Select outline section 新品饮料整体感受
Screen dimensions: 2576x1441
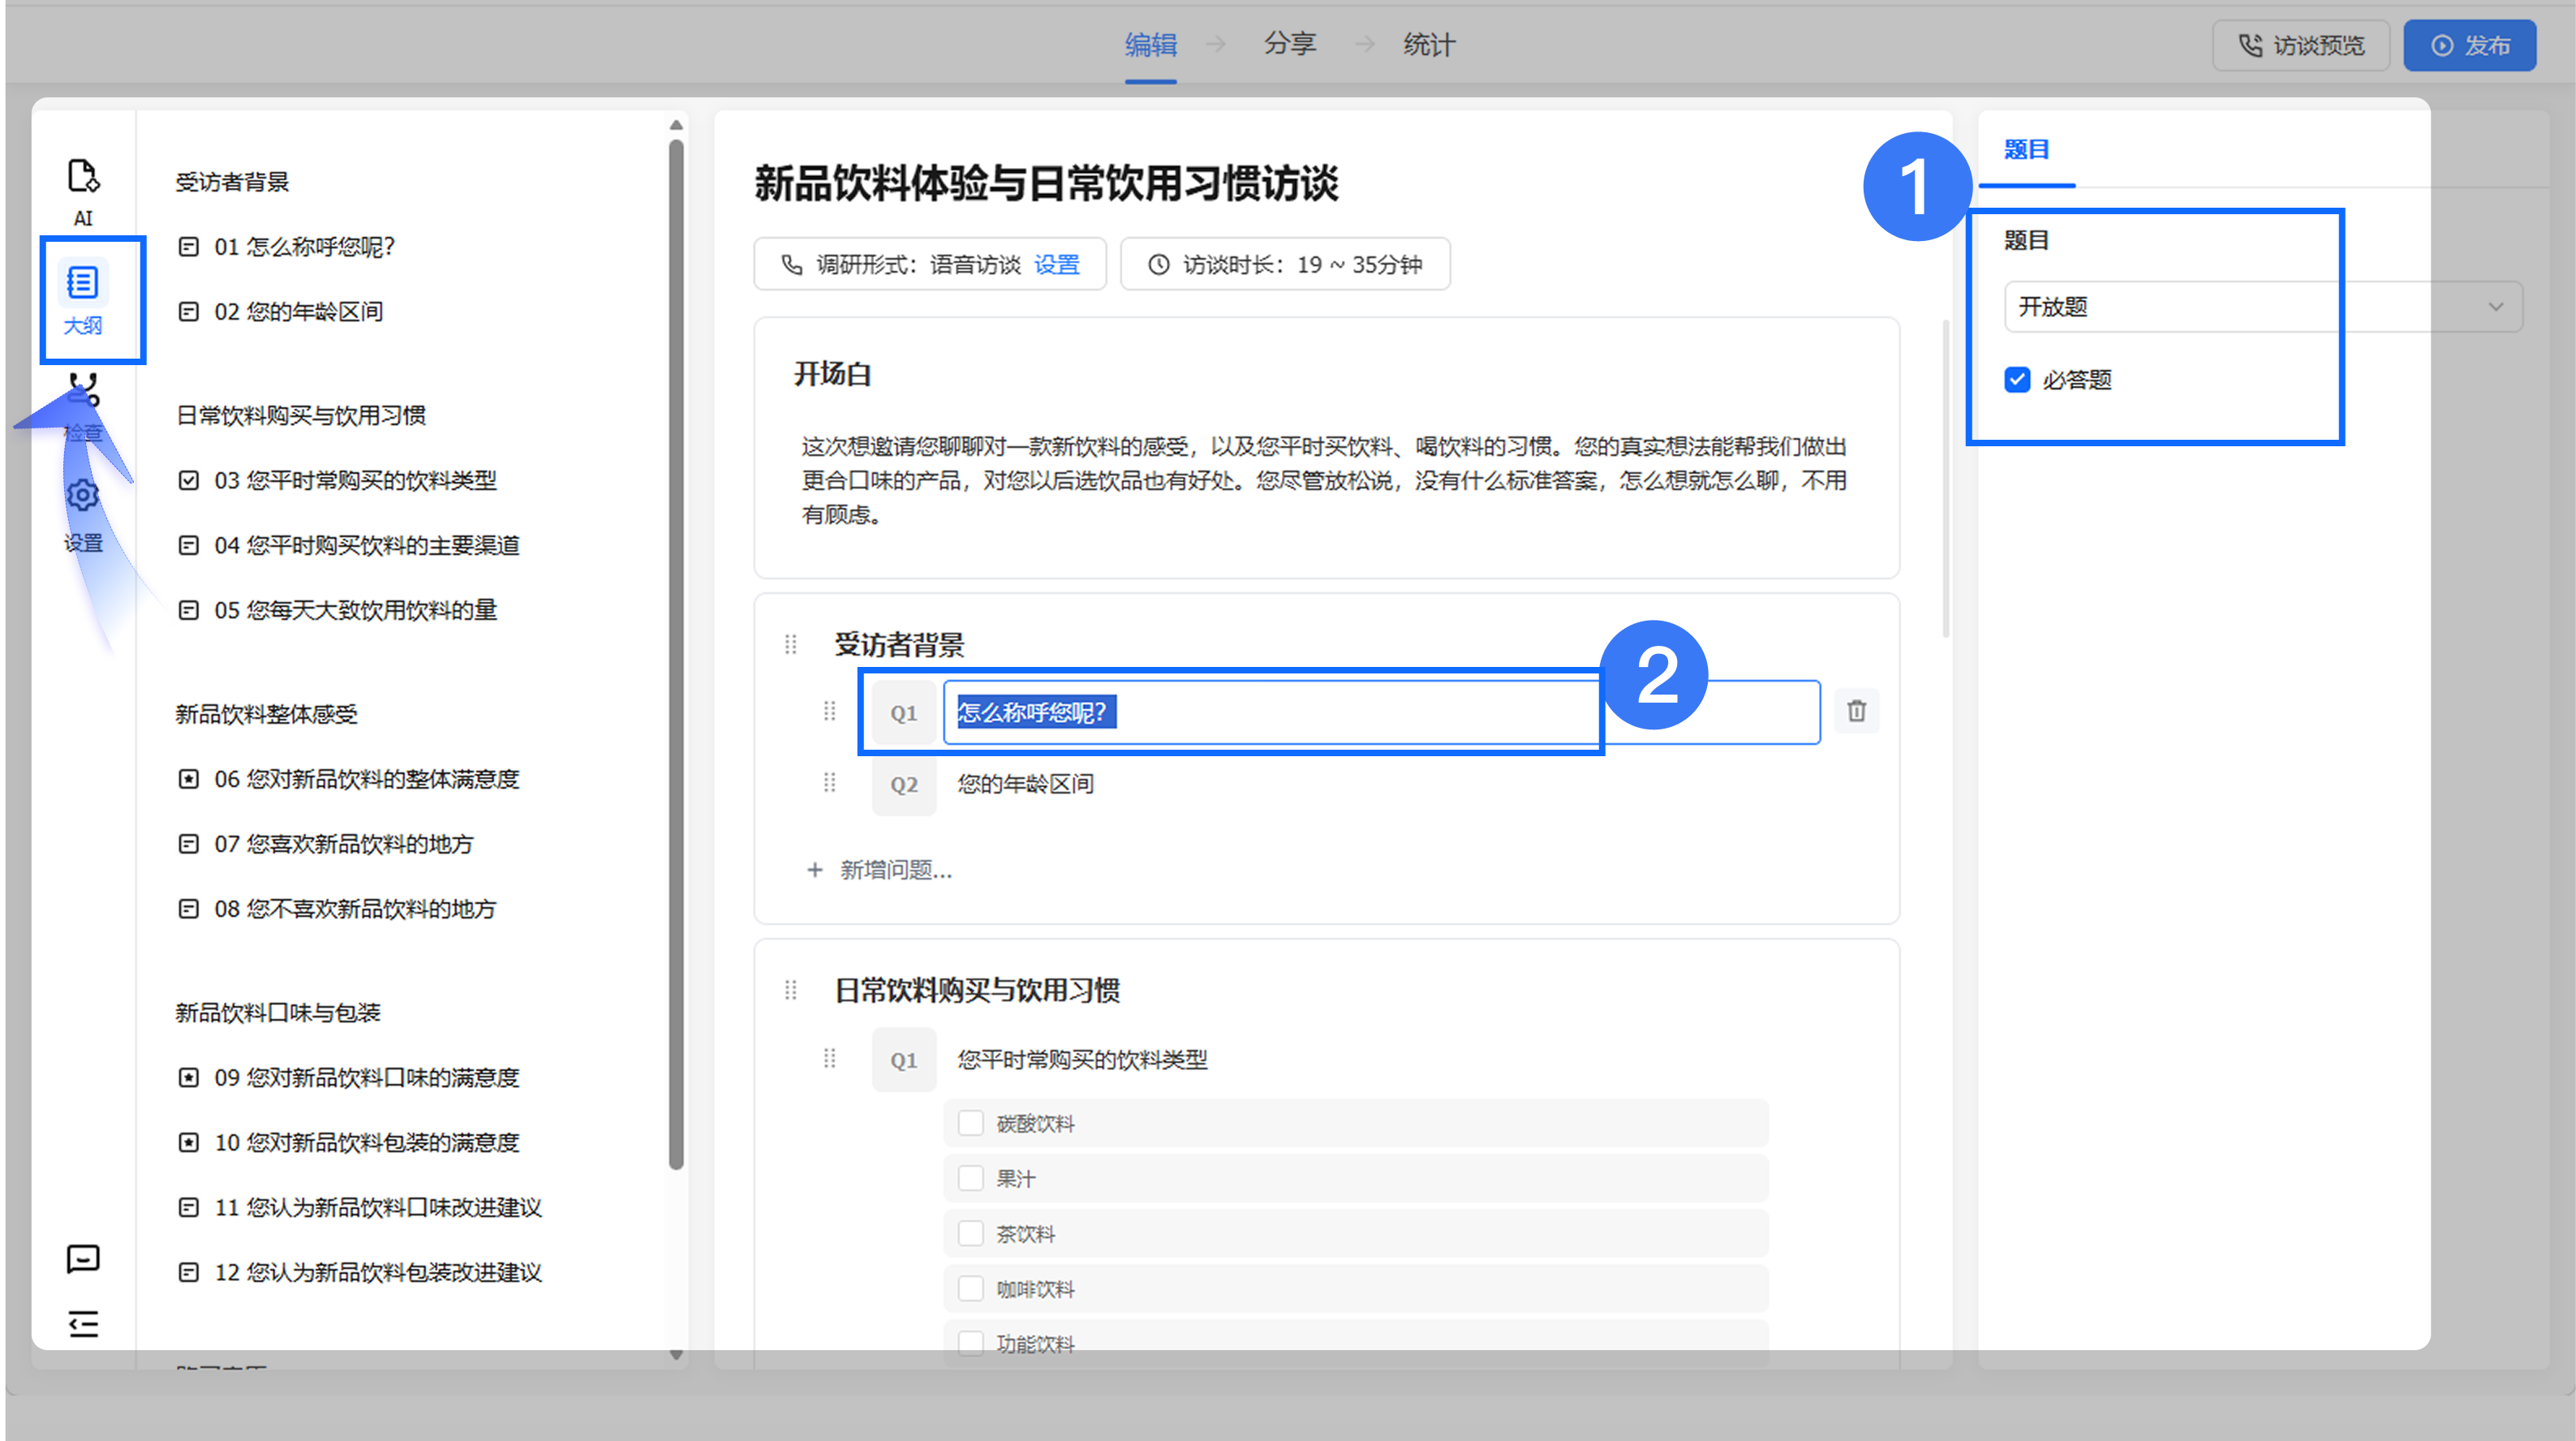click(x=266, y=714)
